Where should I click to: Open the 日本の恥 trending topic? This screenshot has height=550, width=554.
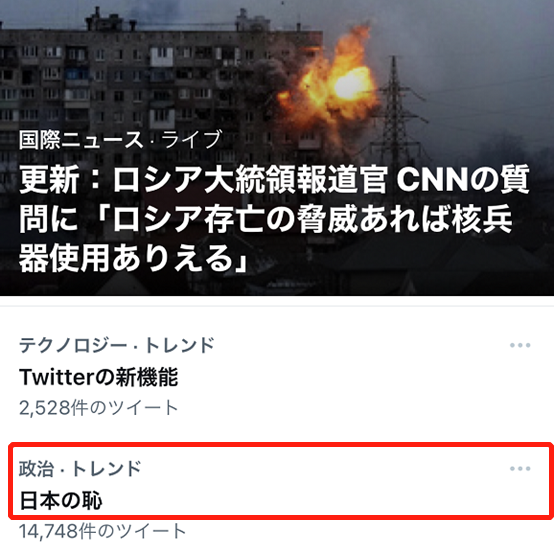point(61,501)
